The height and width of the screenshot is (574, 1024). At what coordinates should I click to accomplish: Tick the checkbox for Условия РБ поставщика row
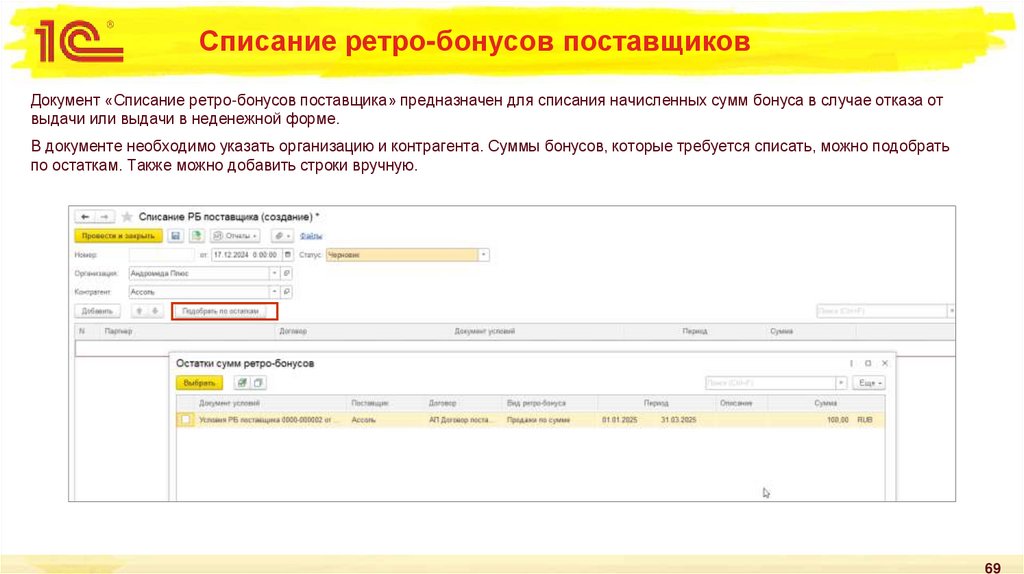coord(185,420)
